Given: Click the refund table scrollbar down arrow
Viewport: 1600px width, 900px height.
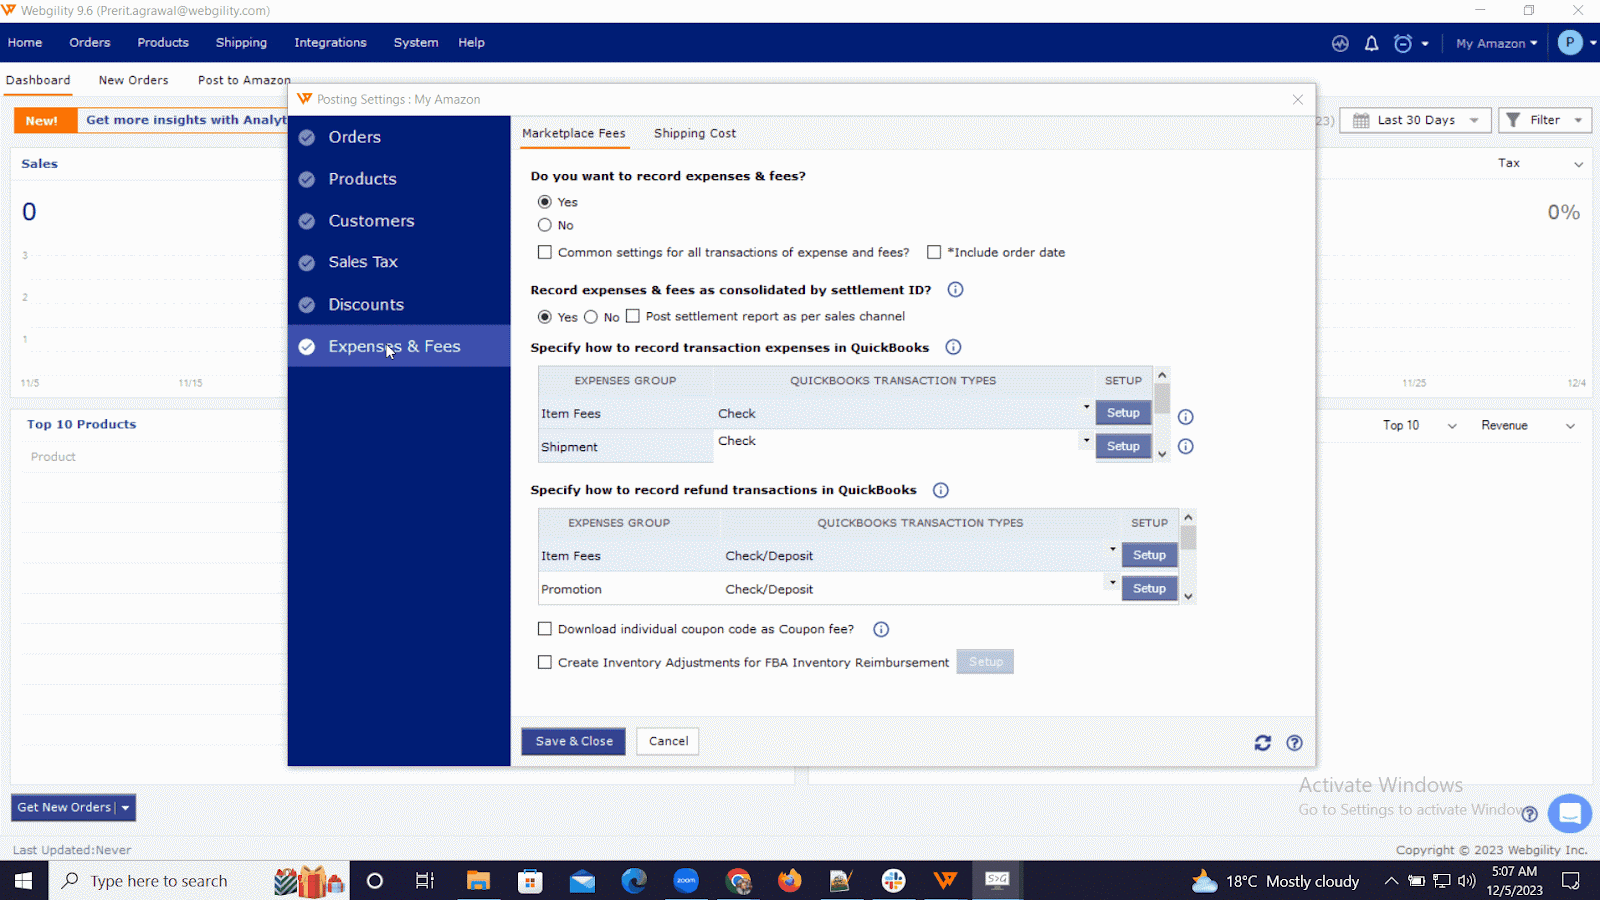Looking at the screenshot, I should 1188,596.
